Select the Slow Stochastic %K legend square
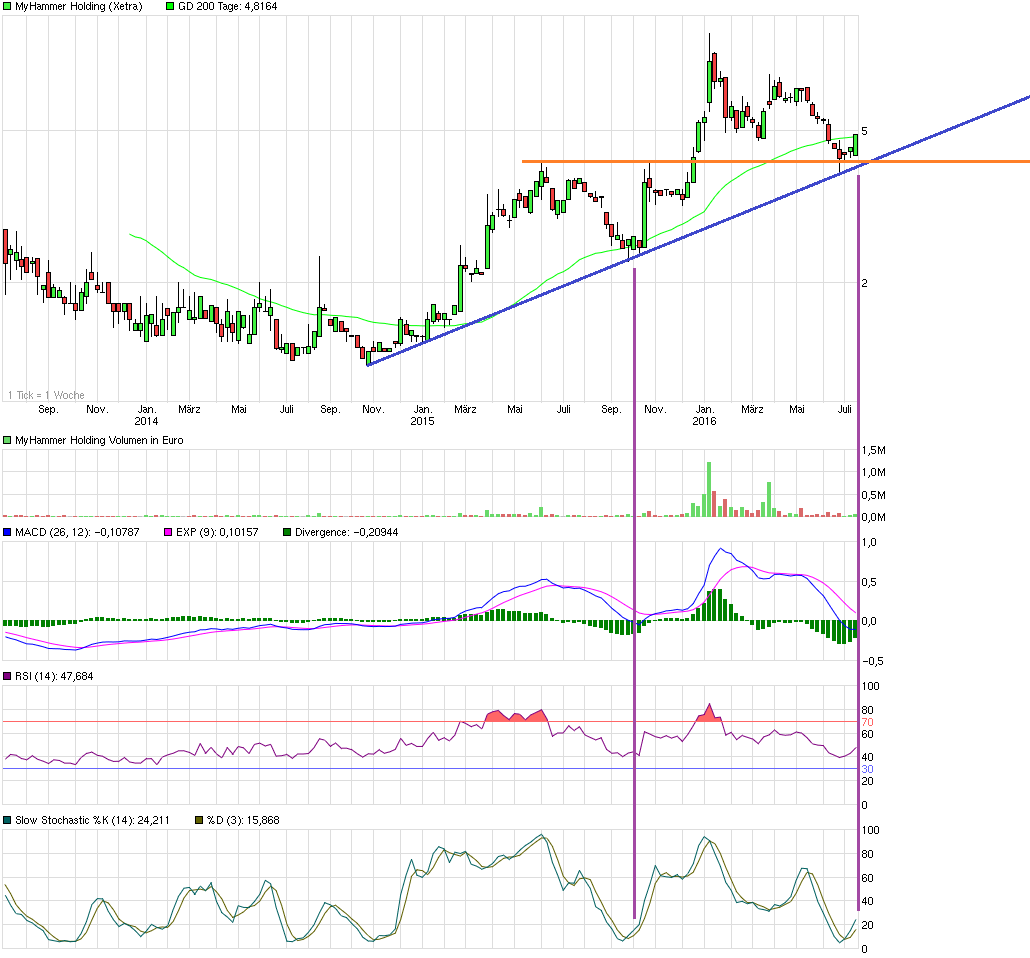1030x958 pixels. pos(7,820)
